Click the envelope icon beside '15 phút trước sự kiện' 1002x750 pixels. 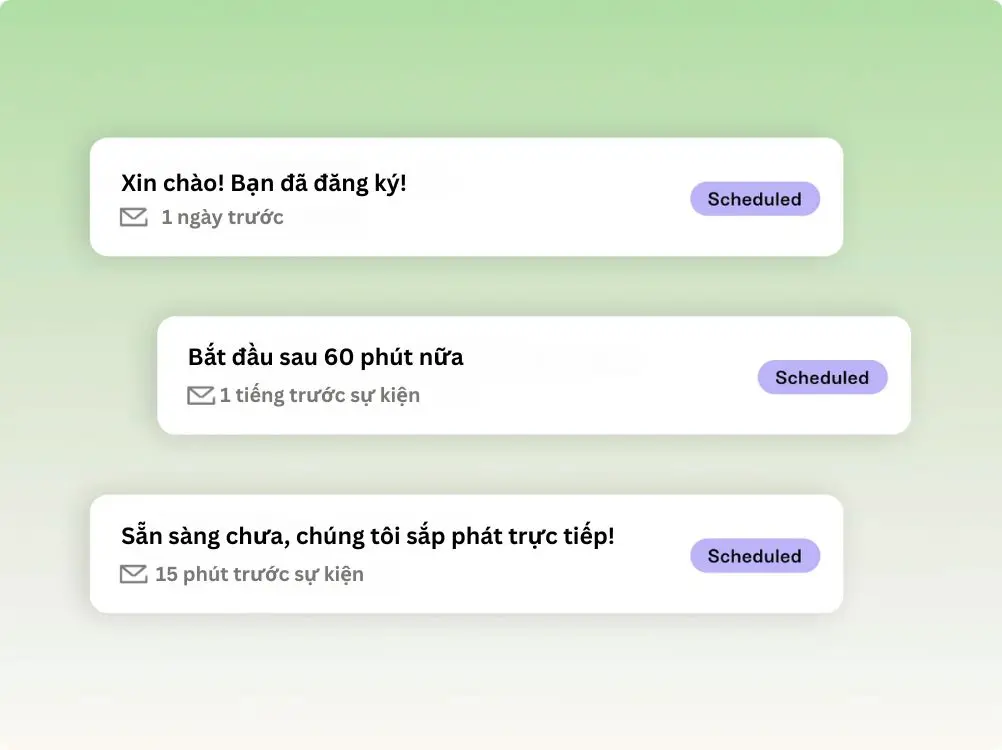click(x=134, y=573)
